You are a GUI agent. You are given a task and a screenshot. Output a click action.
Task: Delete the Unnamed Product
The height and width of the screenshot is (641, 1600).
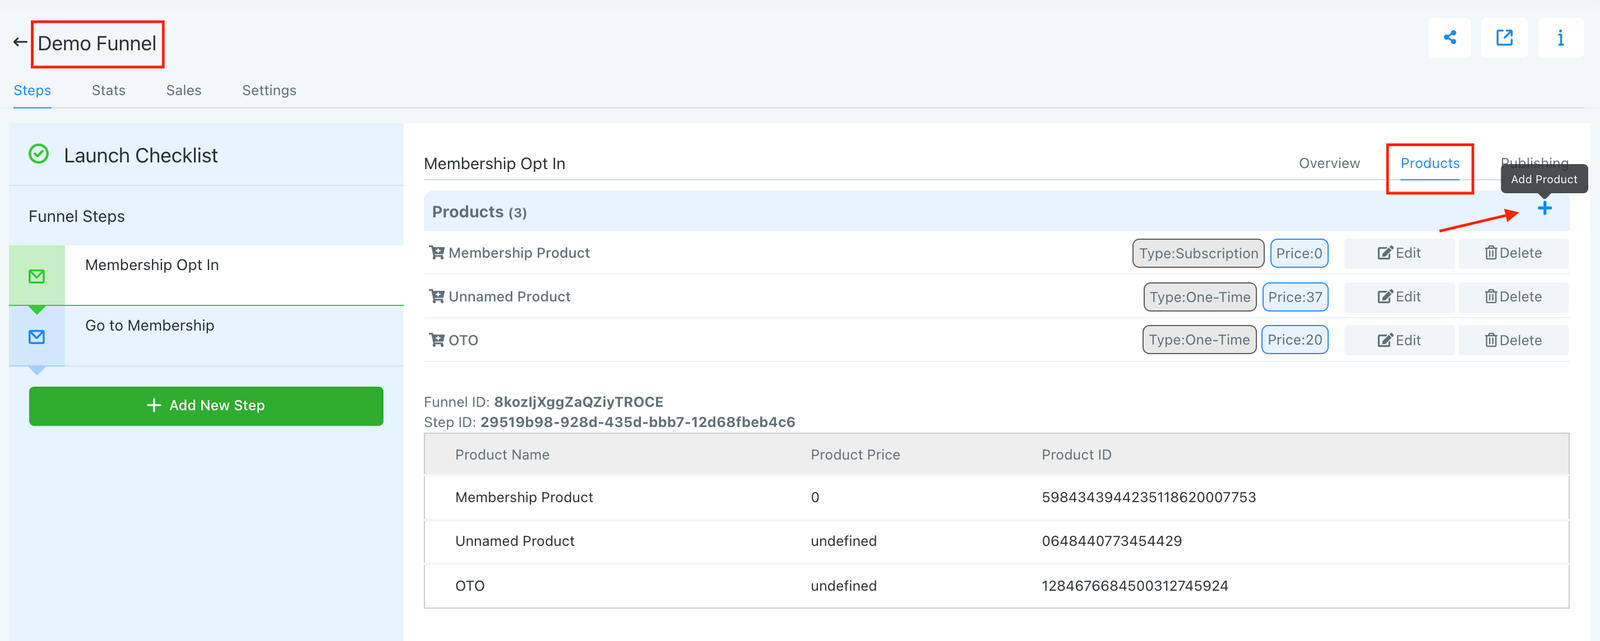(1512, 297)
